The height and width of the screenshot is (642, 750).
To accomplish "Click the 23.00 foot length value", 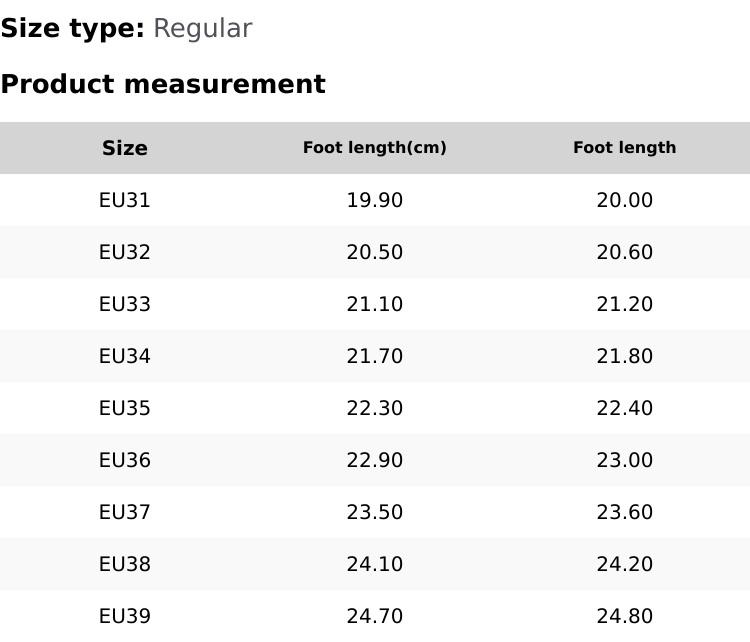I will [x=625, y=460].
